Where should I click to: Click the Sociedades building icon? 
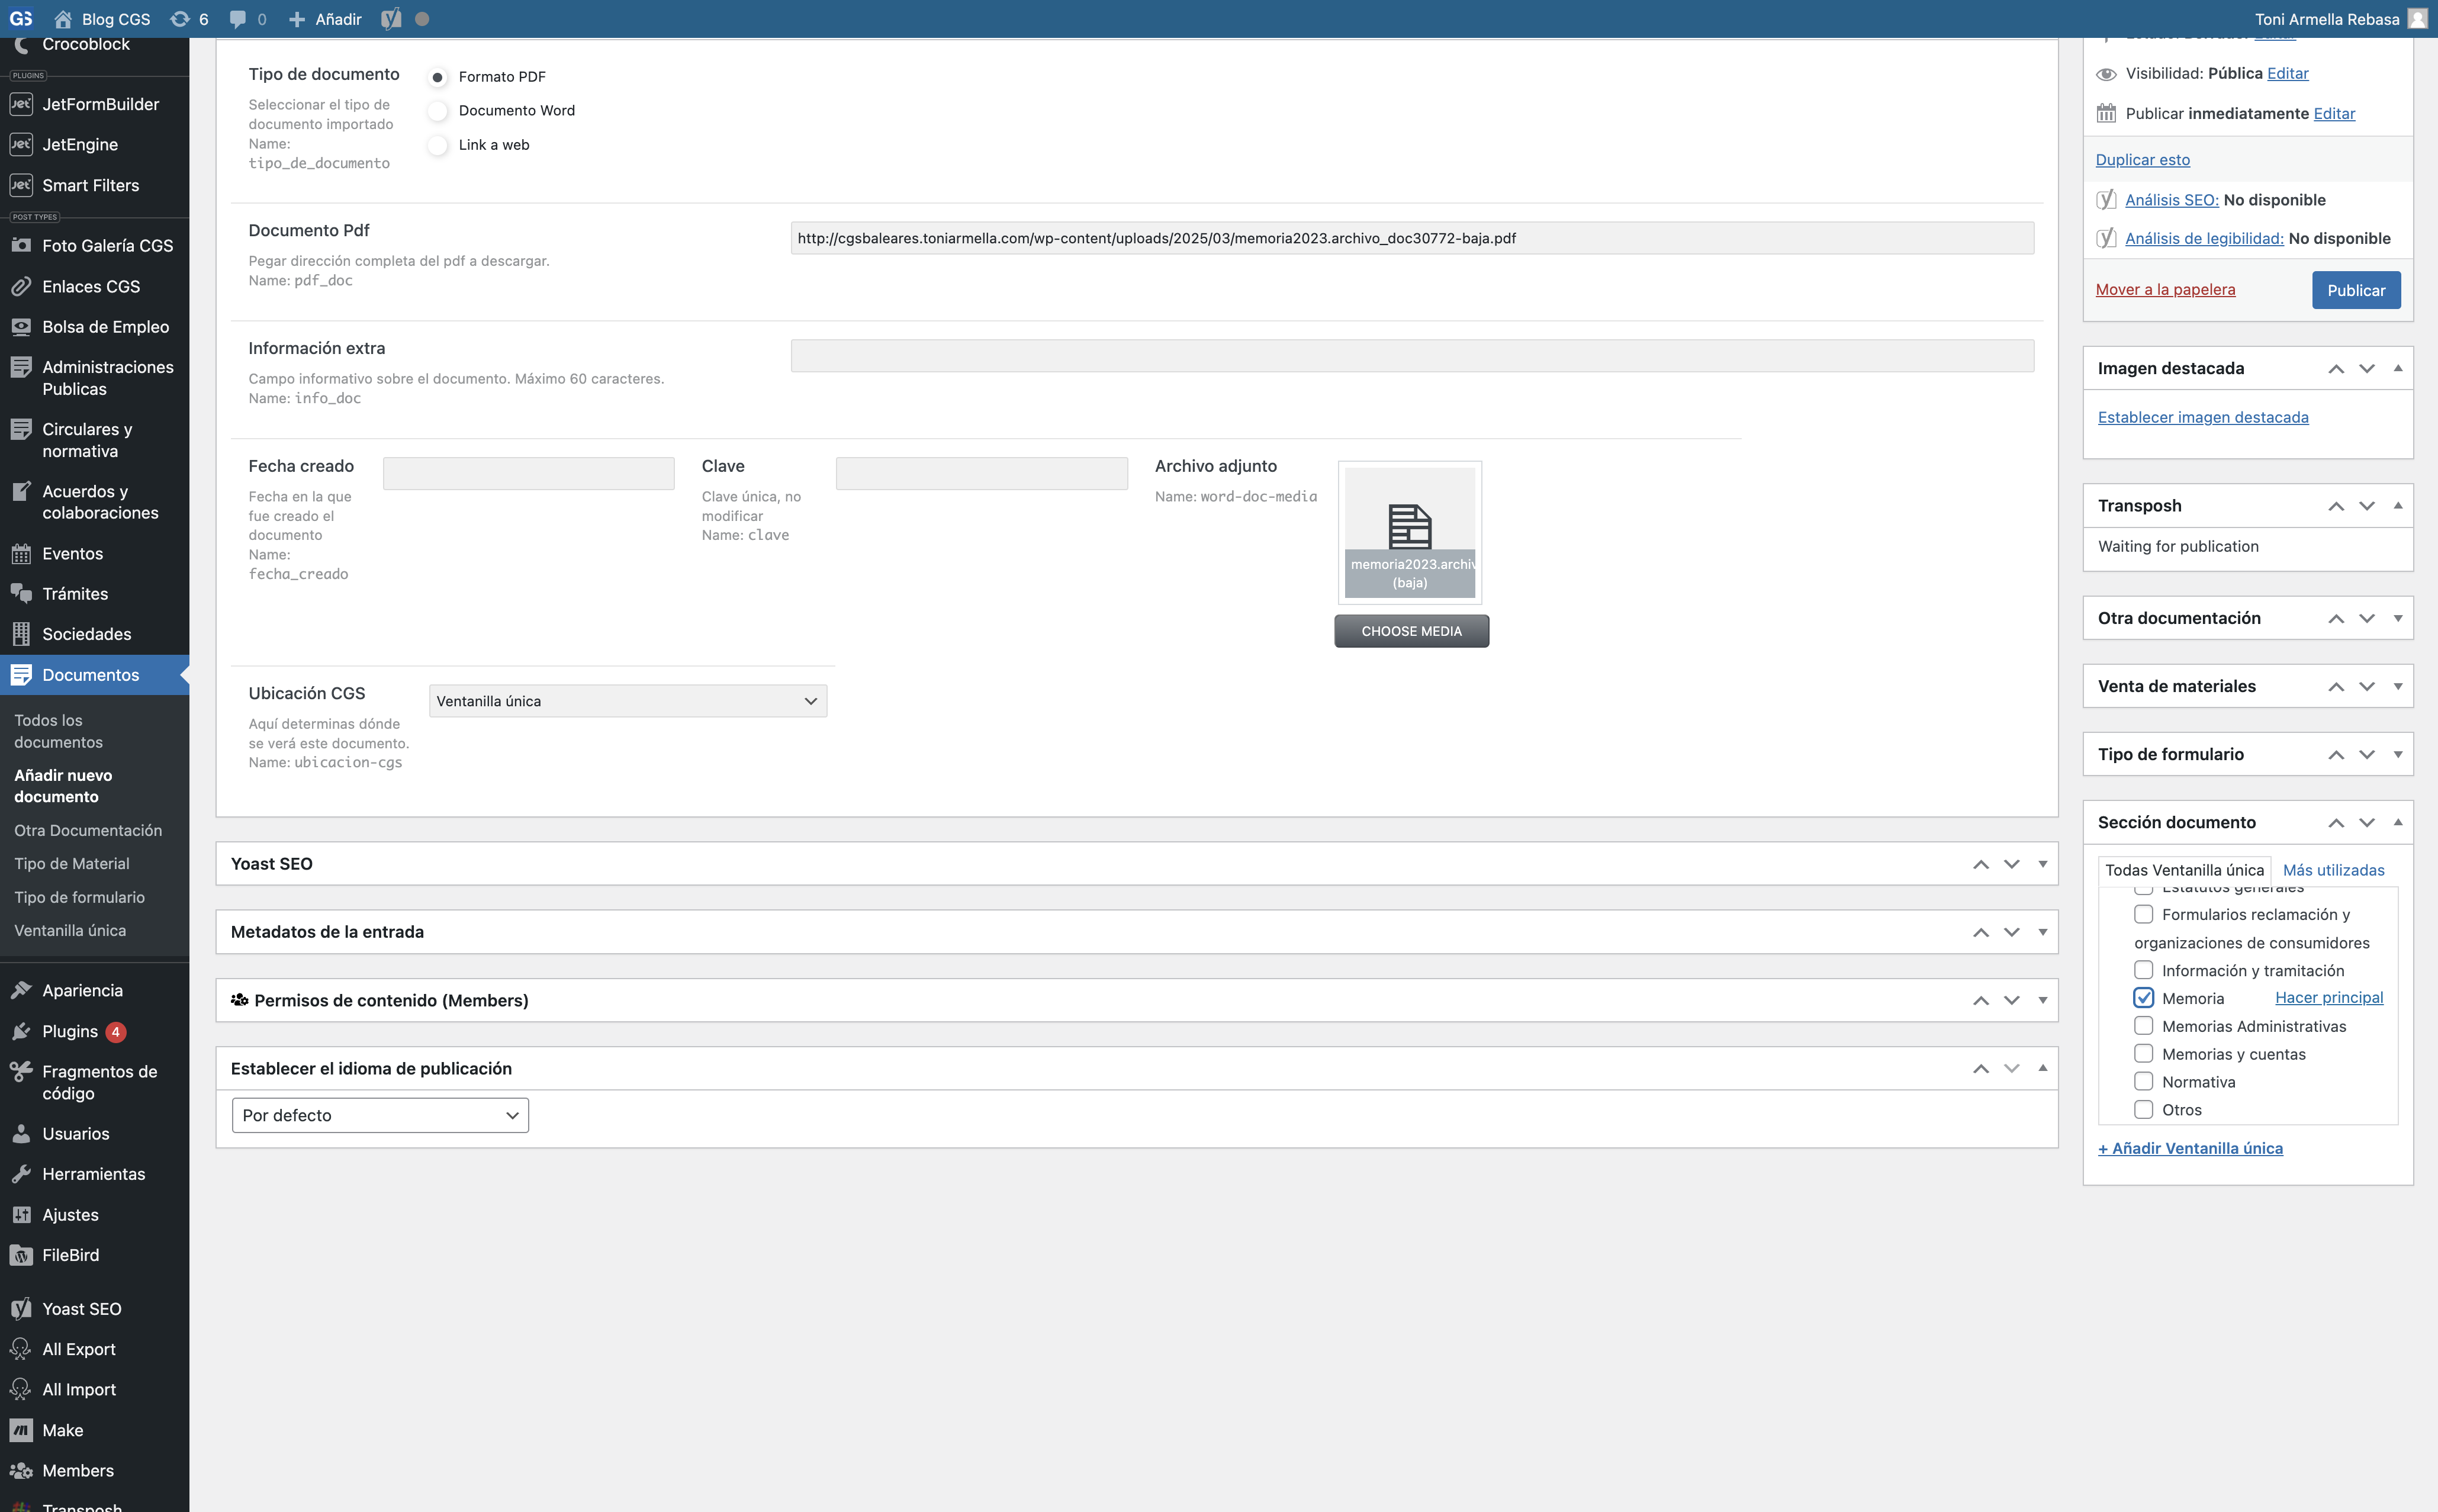[x=21, y=634]
